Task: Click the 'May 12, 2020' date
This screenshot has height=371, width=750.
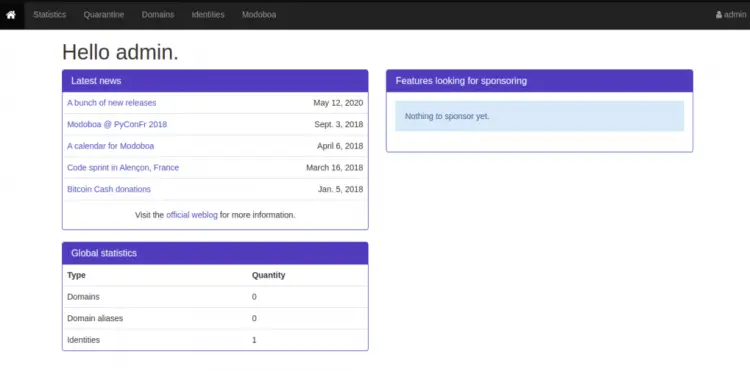Action: coord(338,103)
